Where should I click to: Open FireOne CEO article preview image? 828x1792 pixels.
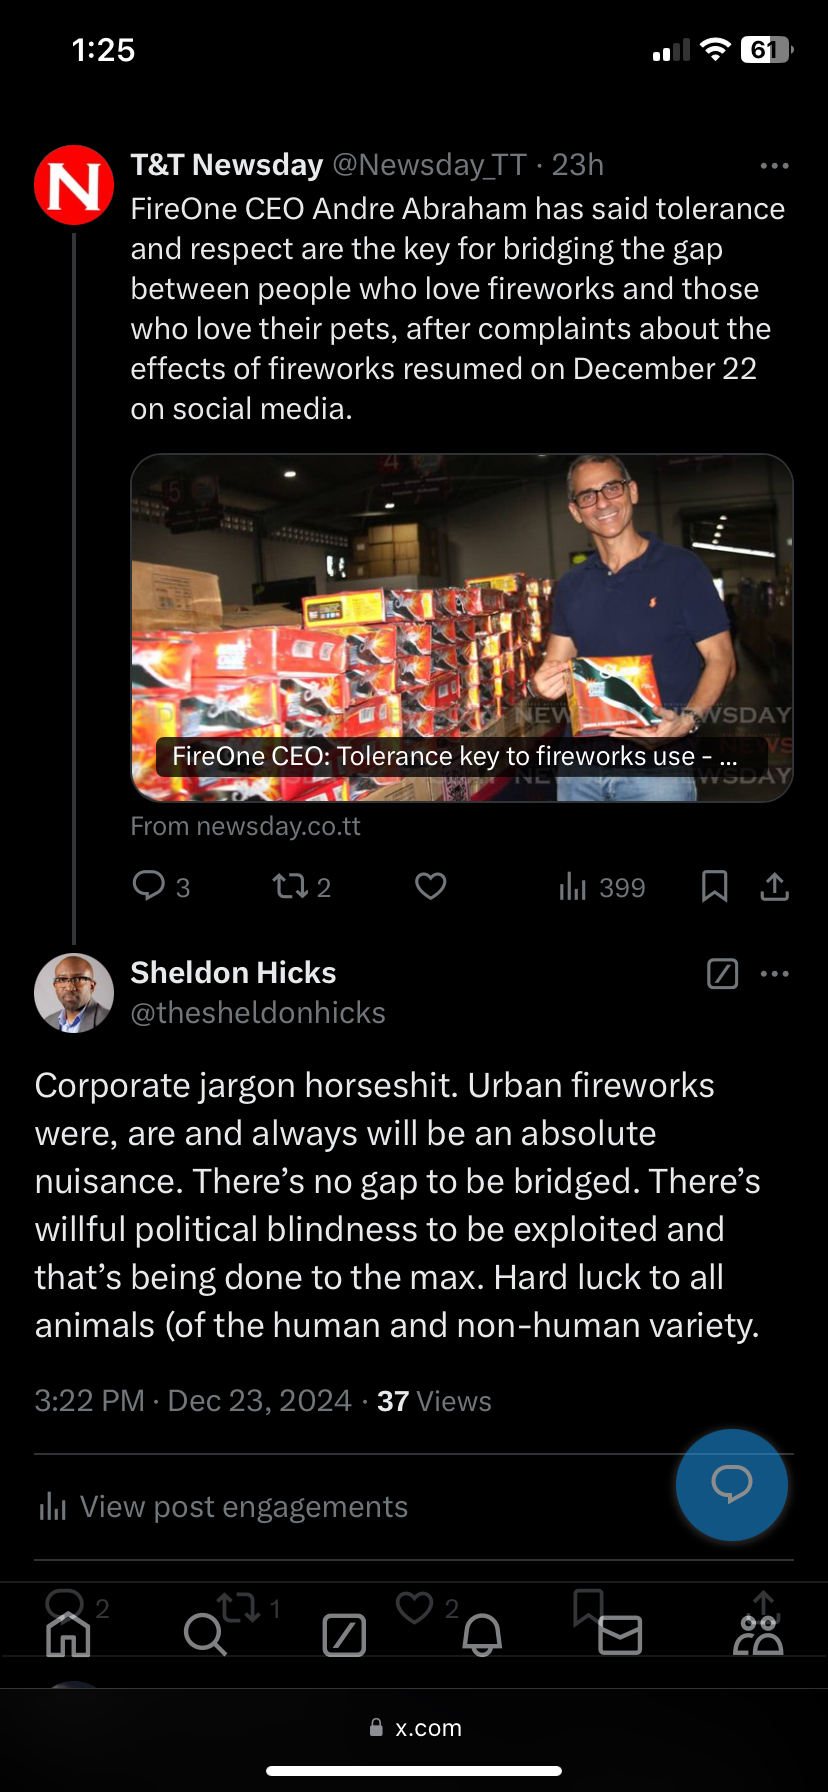pos(461,627)
